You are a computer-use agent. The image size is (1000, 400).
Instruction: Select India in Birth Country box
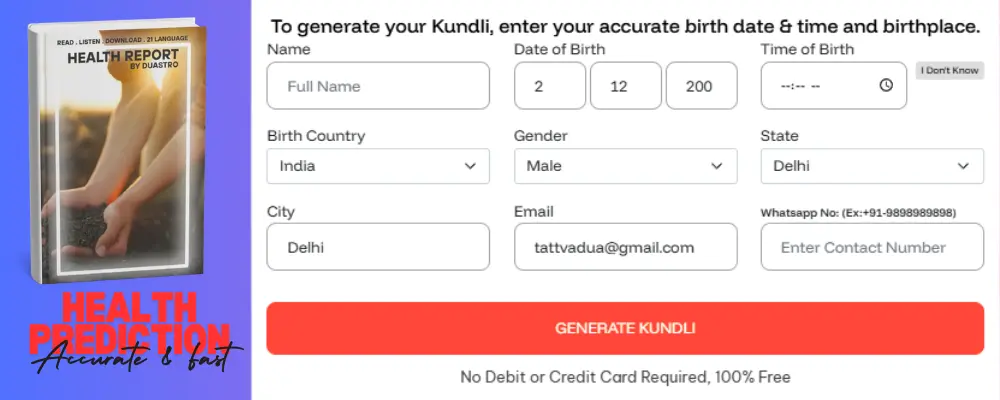coord(298,166)
